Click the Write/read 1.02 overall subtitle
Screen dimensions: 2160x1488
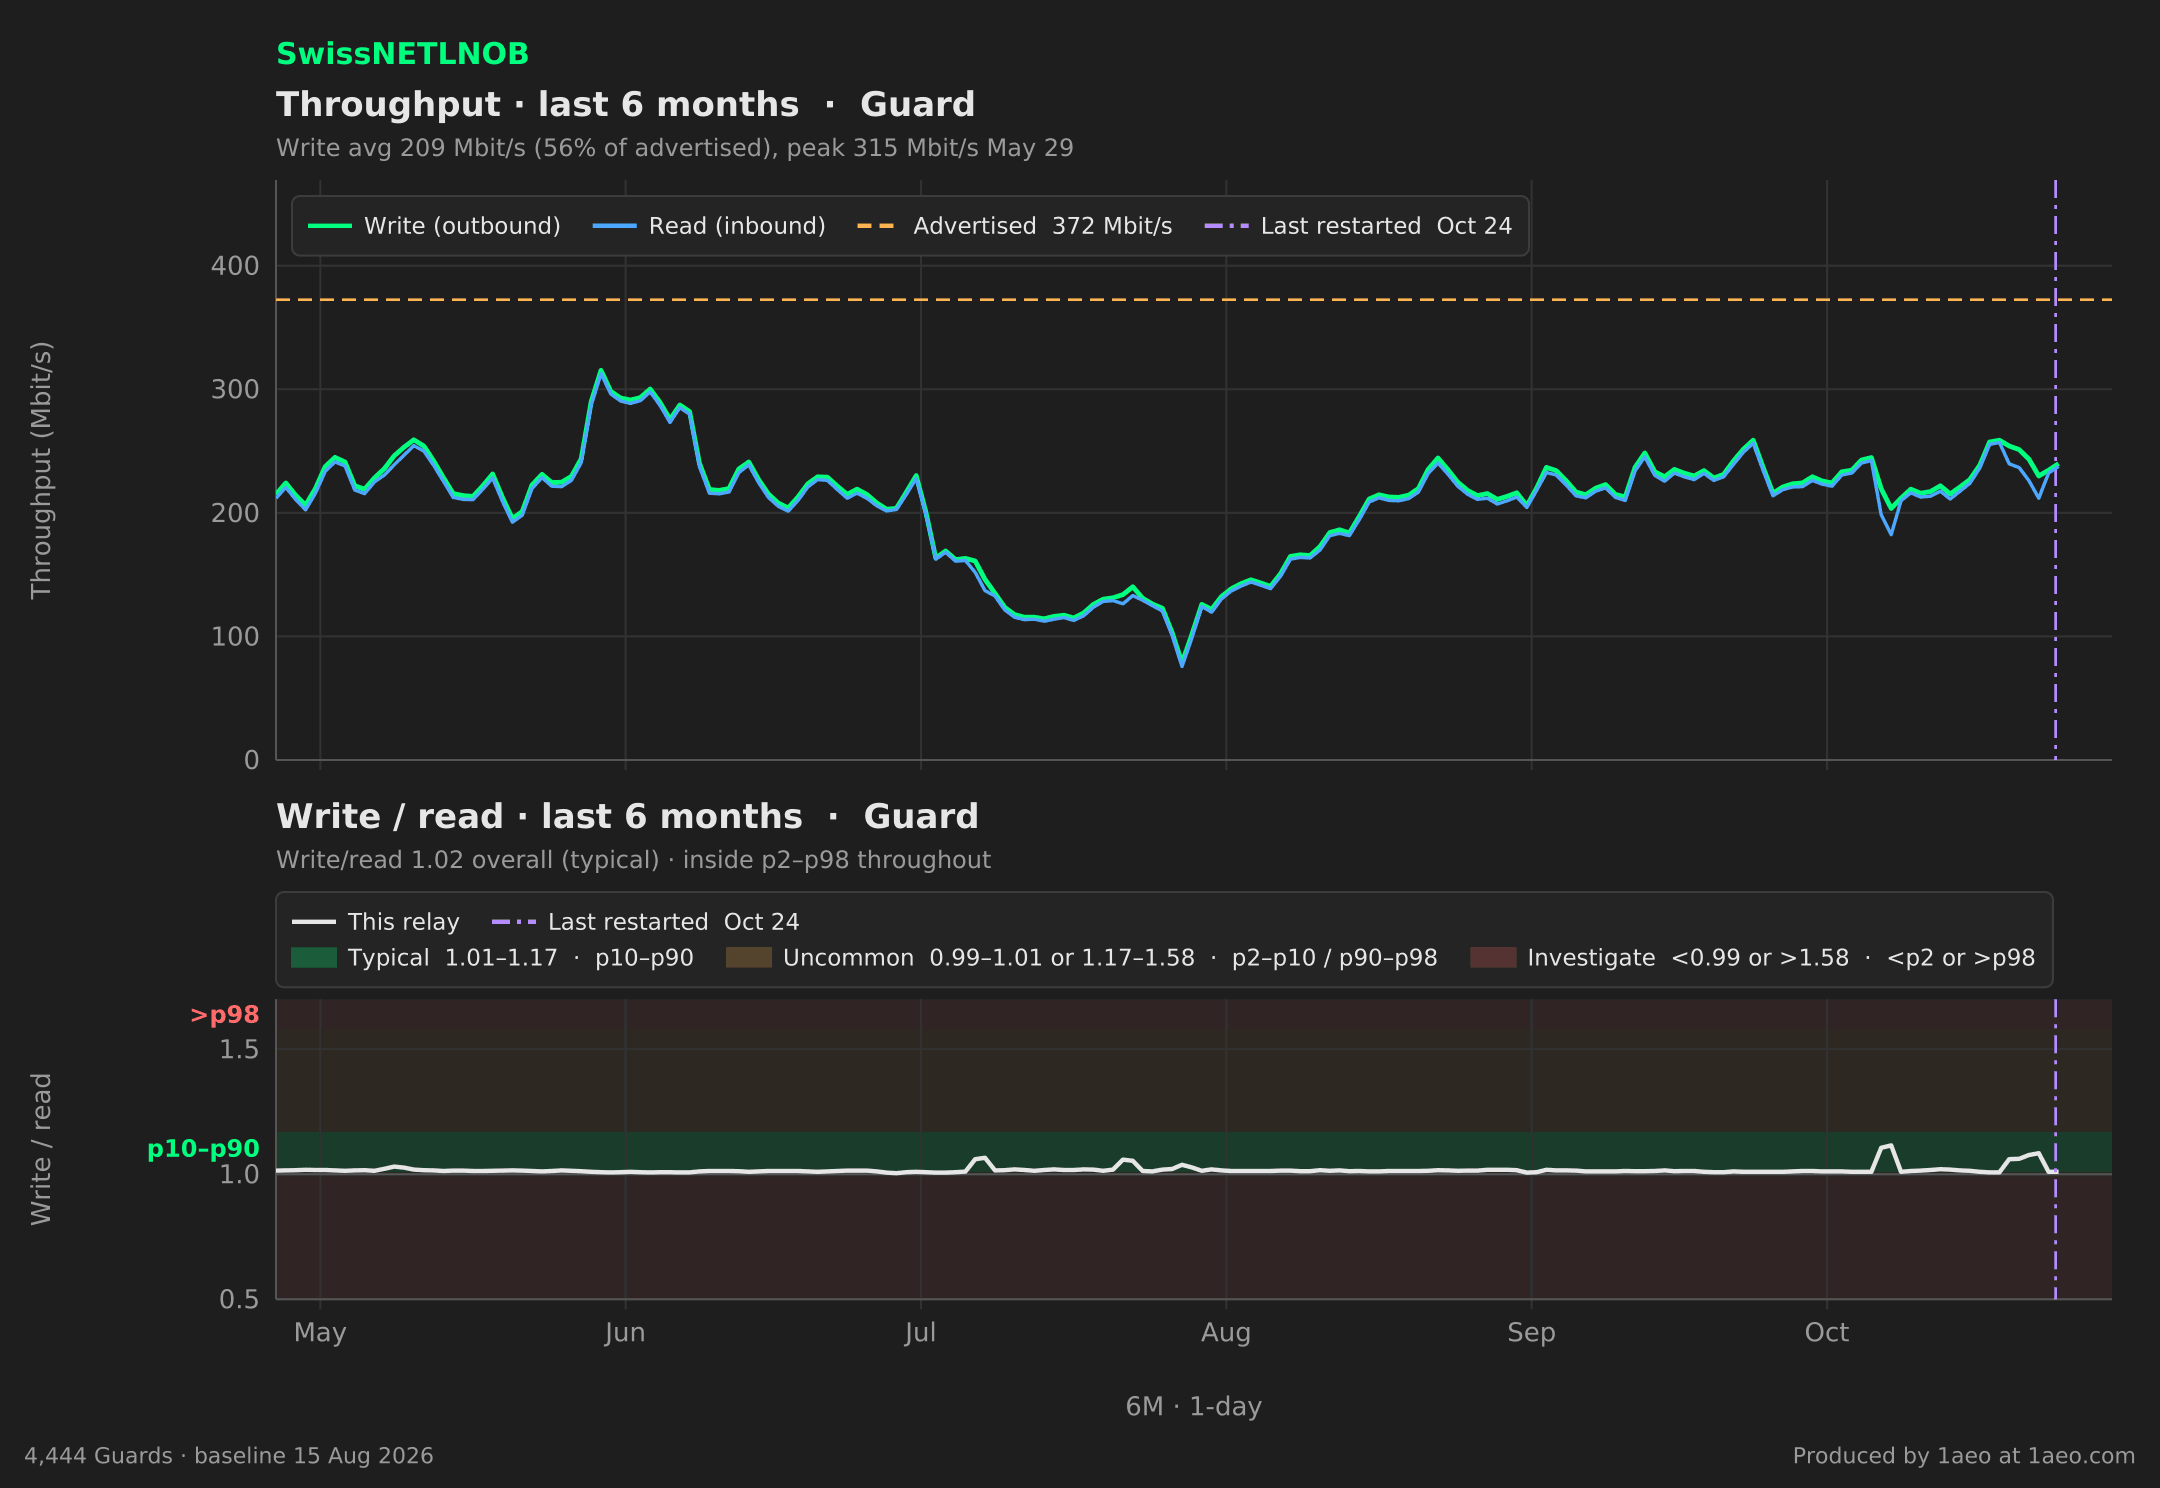point(634,860)
